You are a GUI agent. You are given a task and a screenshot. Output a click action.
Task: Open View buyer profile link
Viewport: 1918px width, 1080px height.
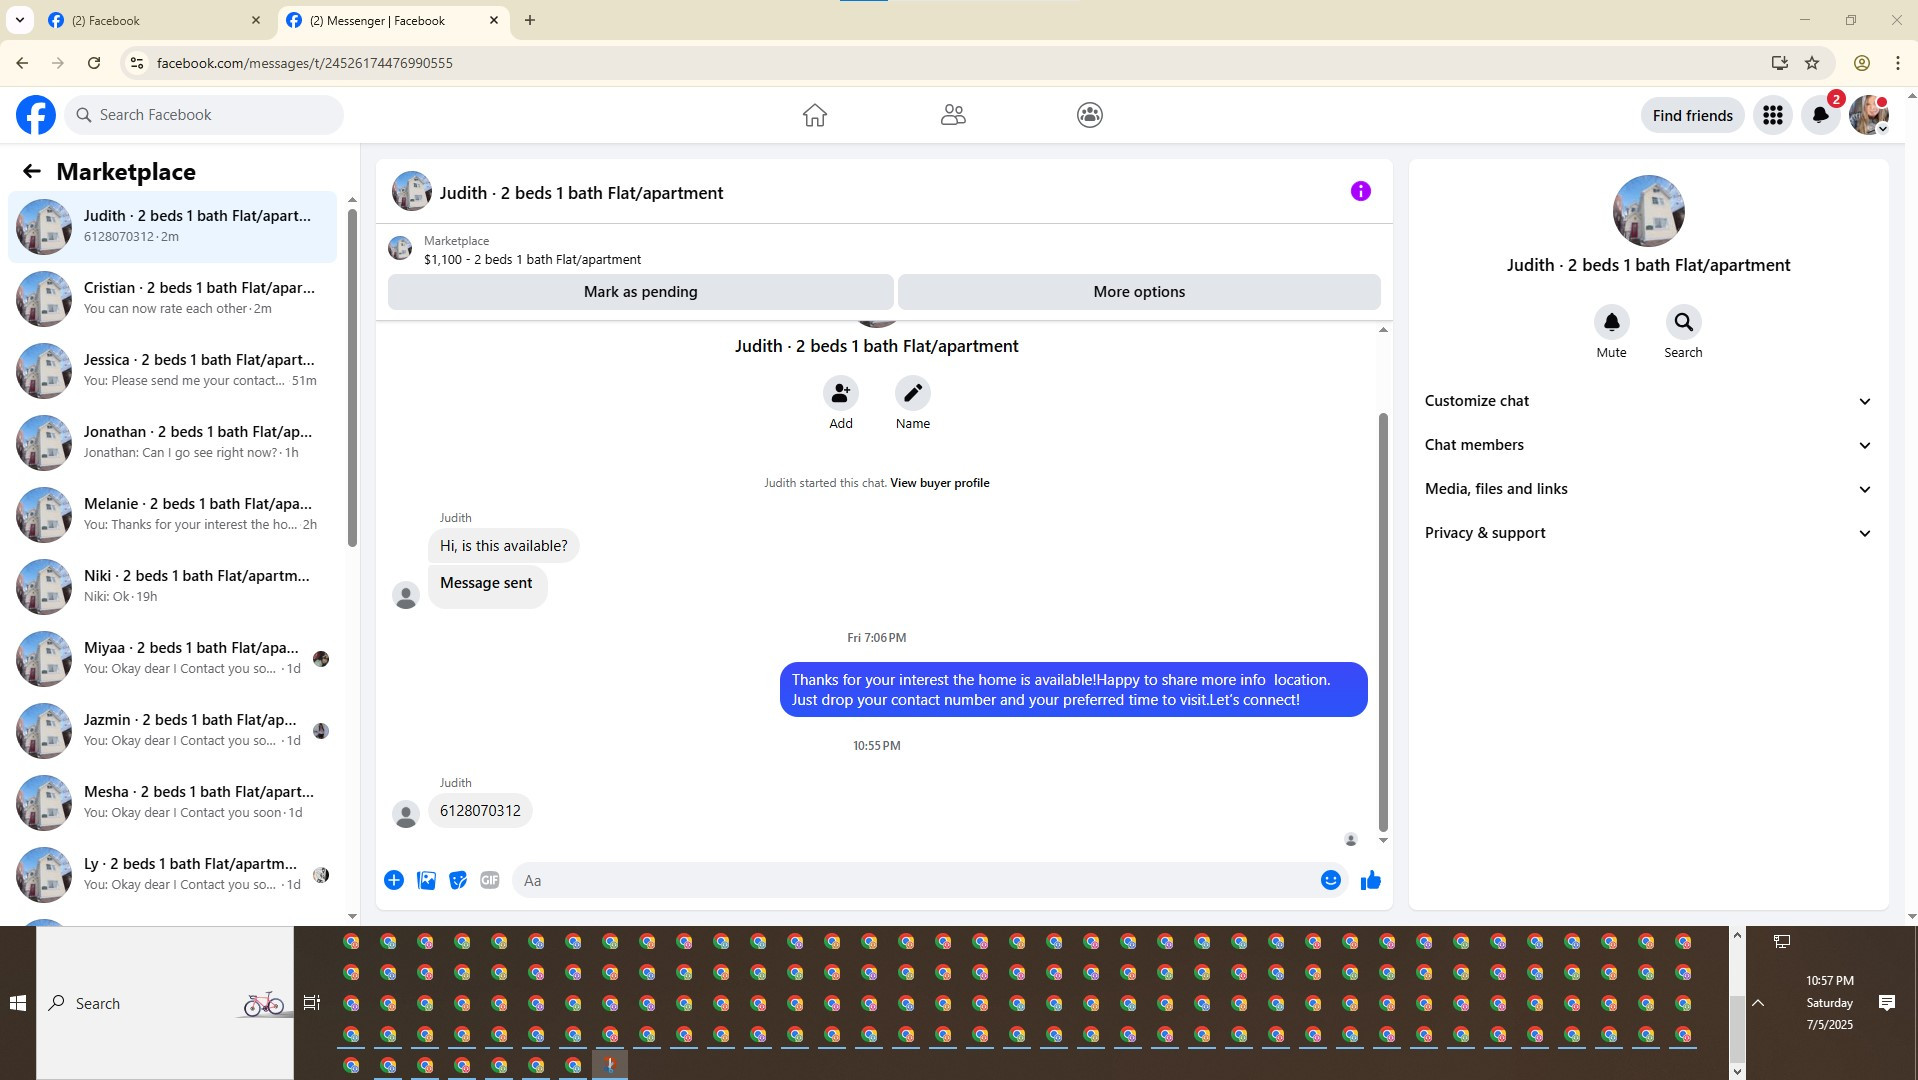(x=939, y=483)
